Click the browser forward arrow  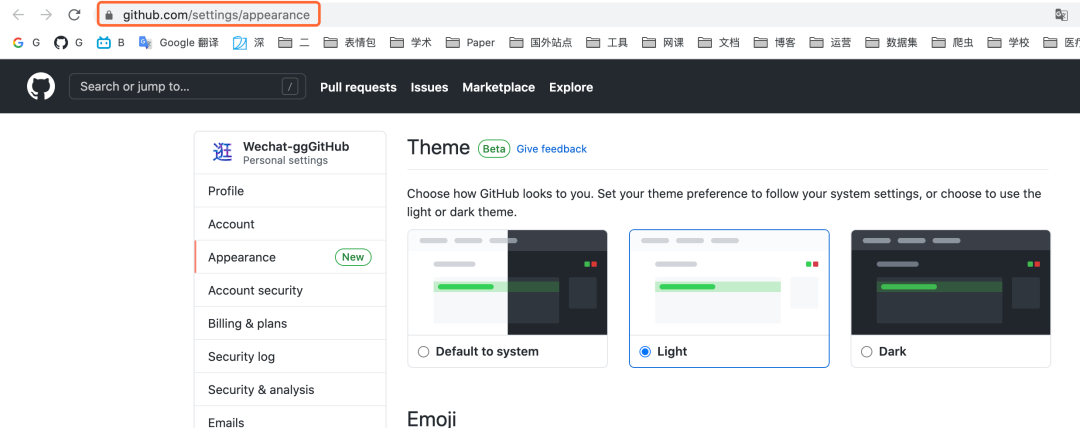point(46,14)
